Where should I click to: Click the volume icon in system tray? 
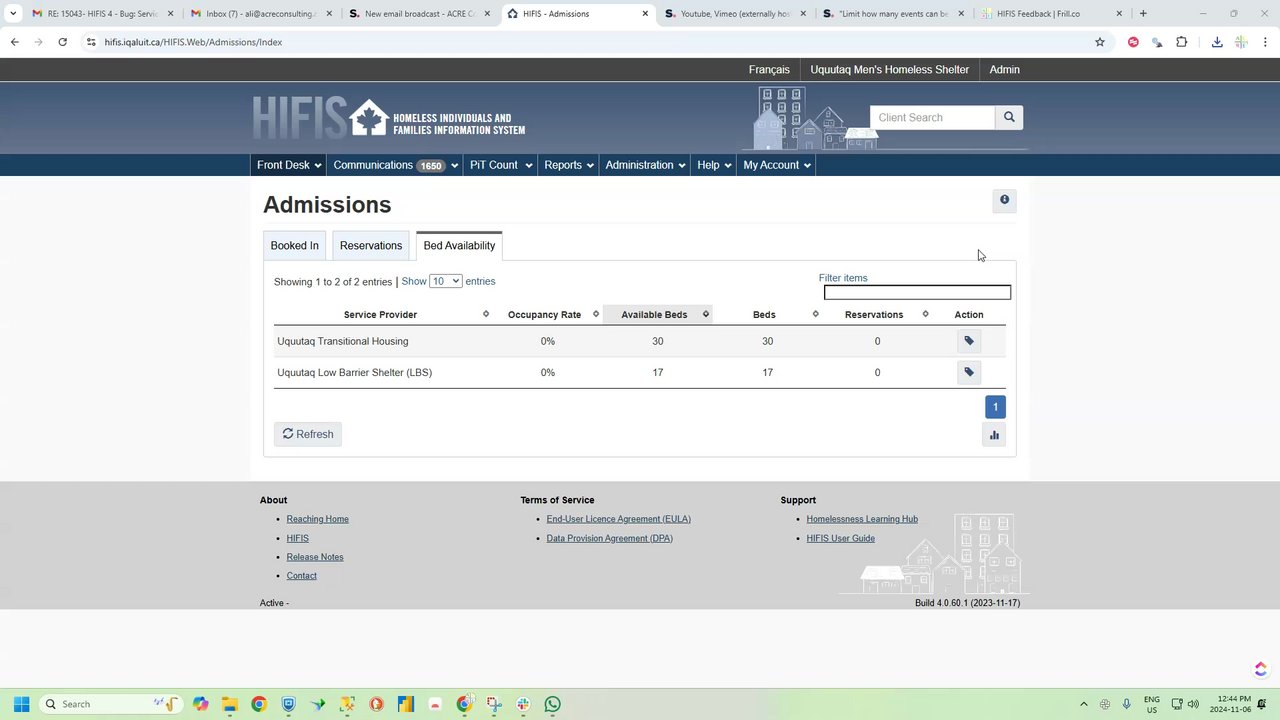(1193, 704)
